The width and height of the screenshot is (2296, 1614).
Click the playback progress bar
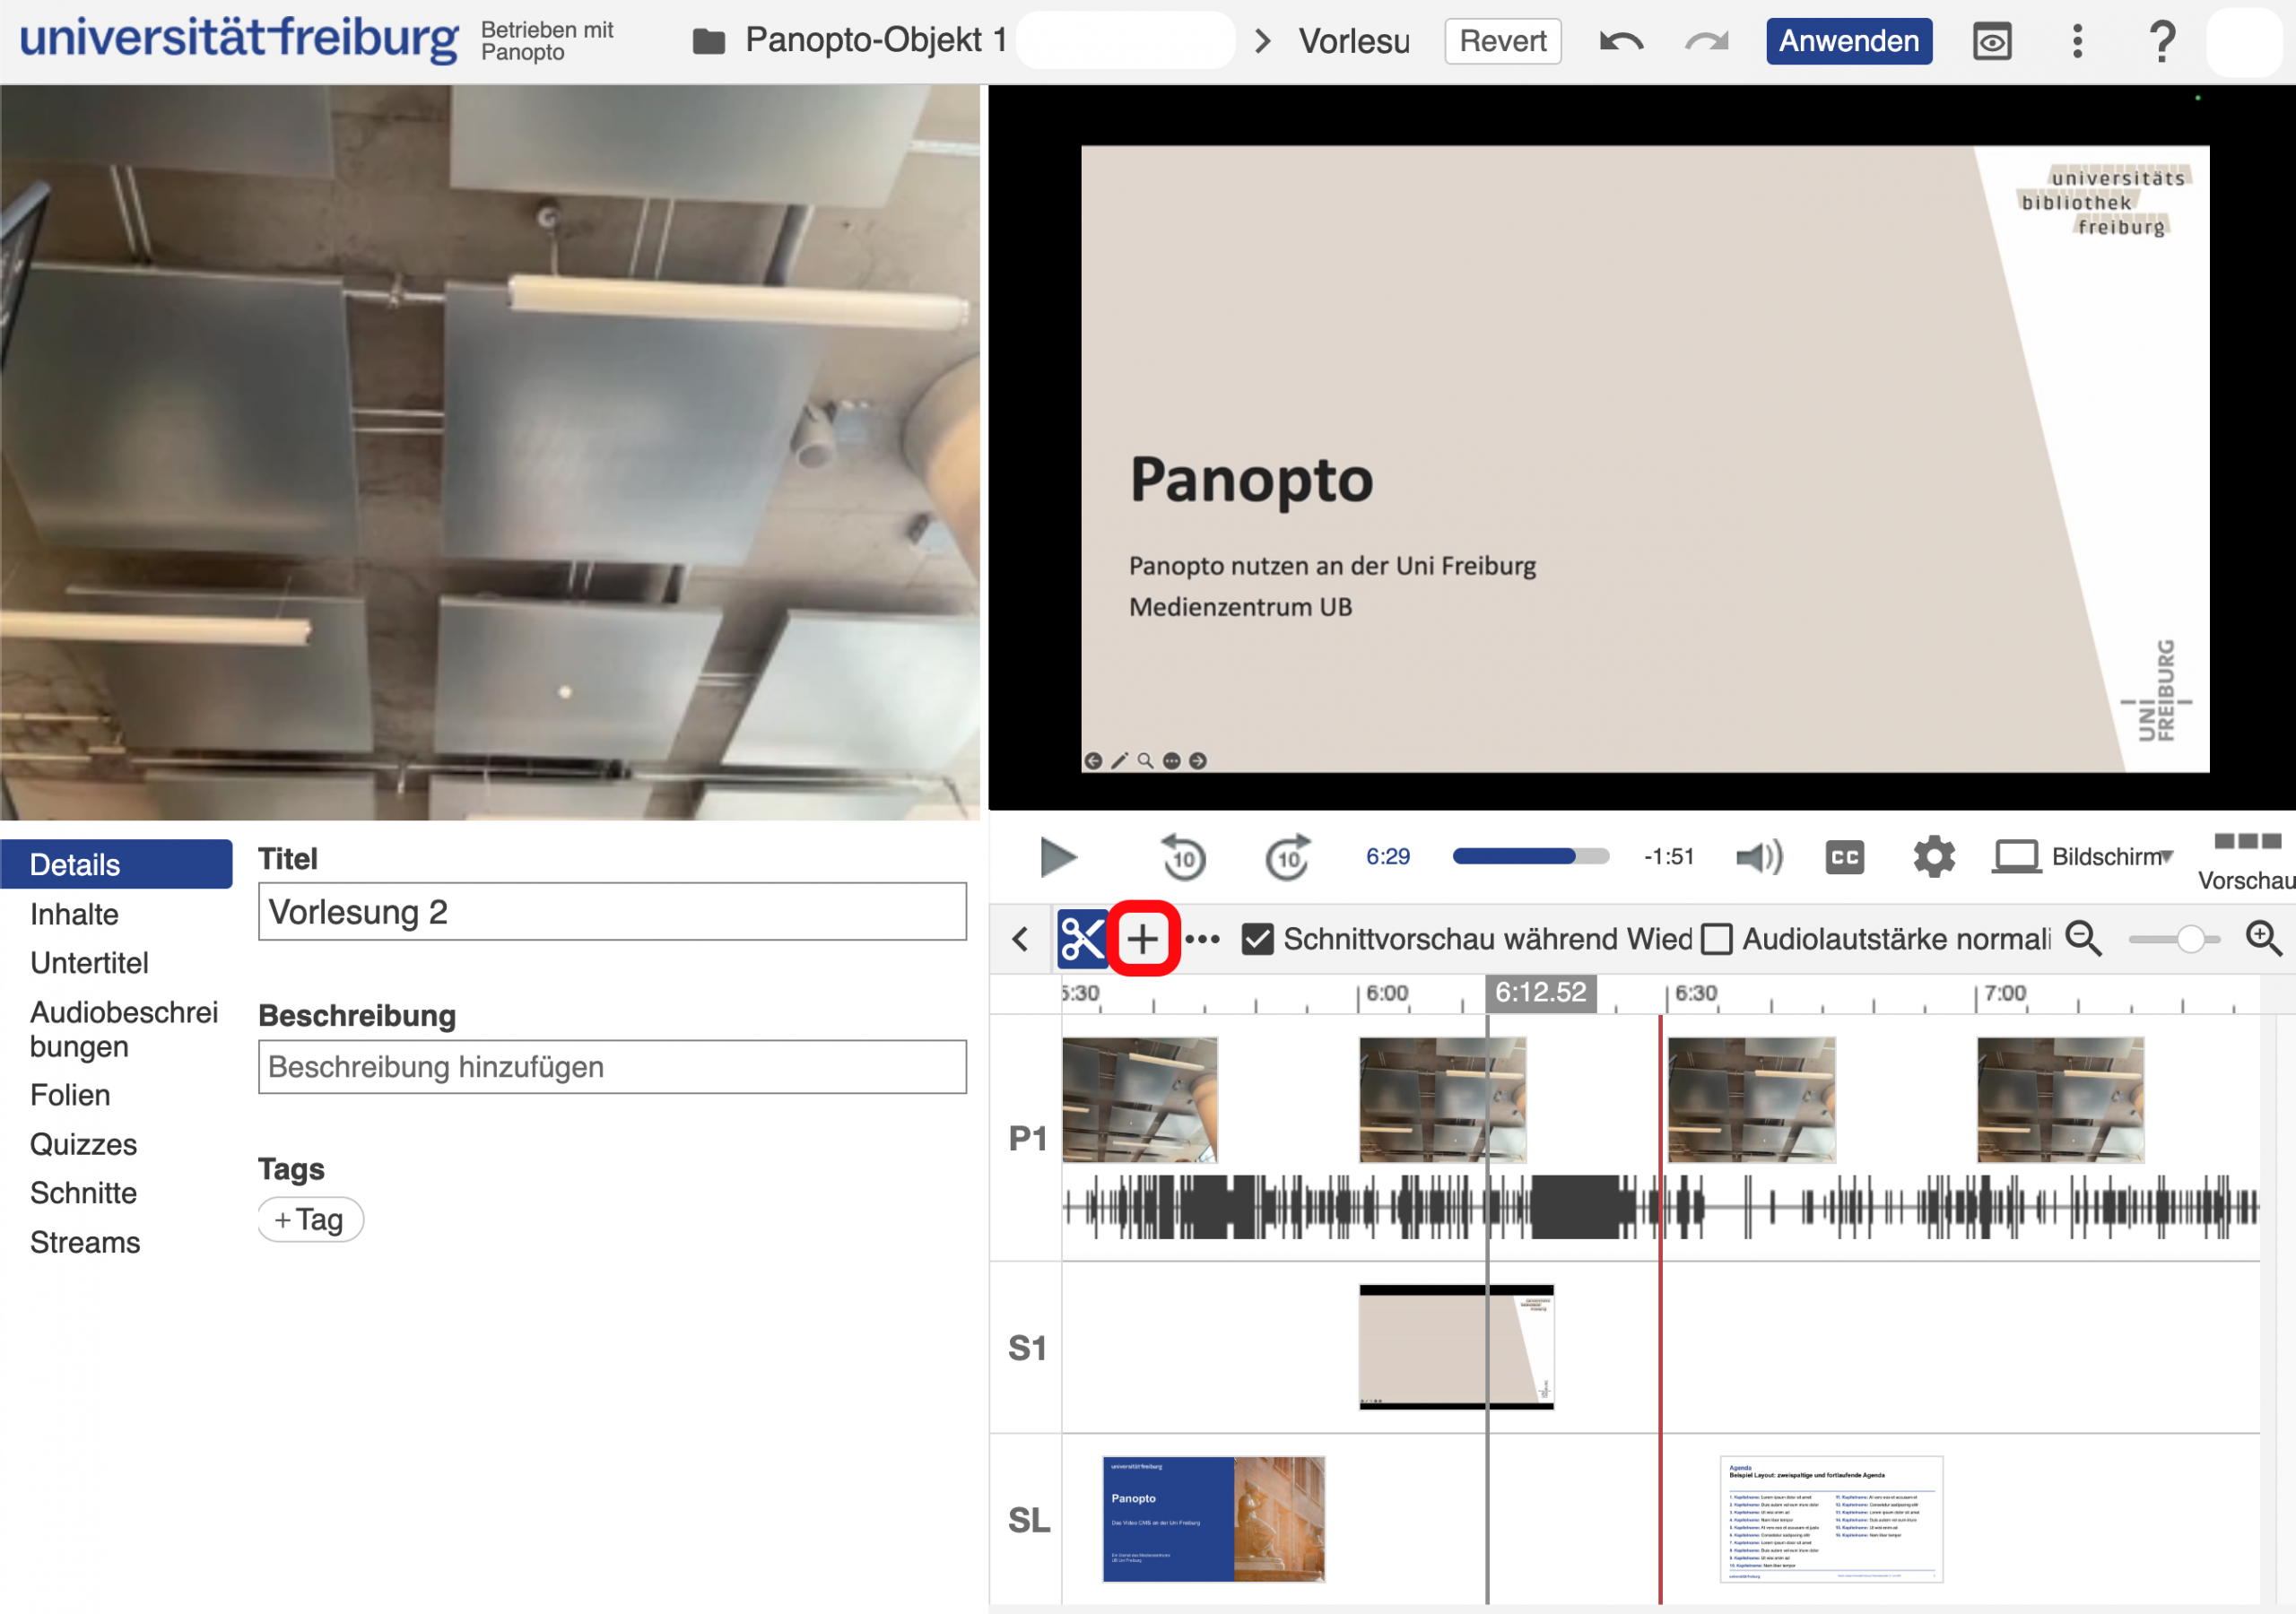(1531, 856)
